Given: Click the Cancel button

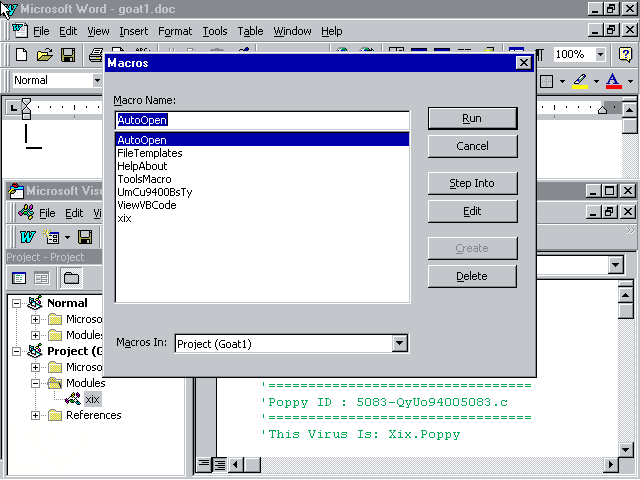Looking at the screenshot, I should [472, 146].
